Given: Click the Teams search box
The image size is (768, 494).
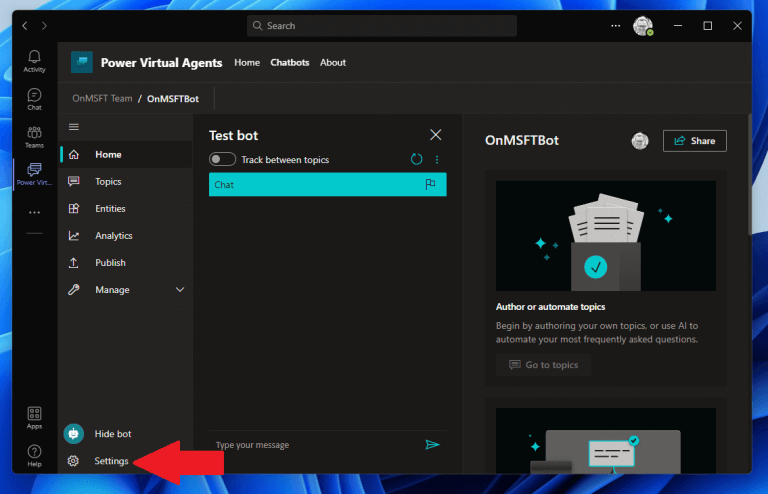Looking at the screenshot, I should point(382,25).
